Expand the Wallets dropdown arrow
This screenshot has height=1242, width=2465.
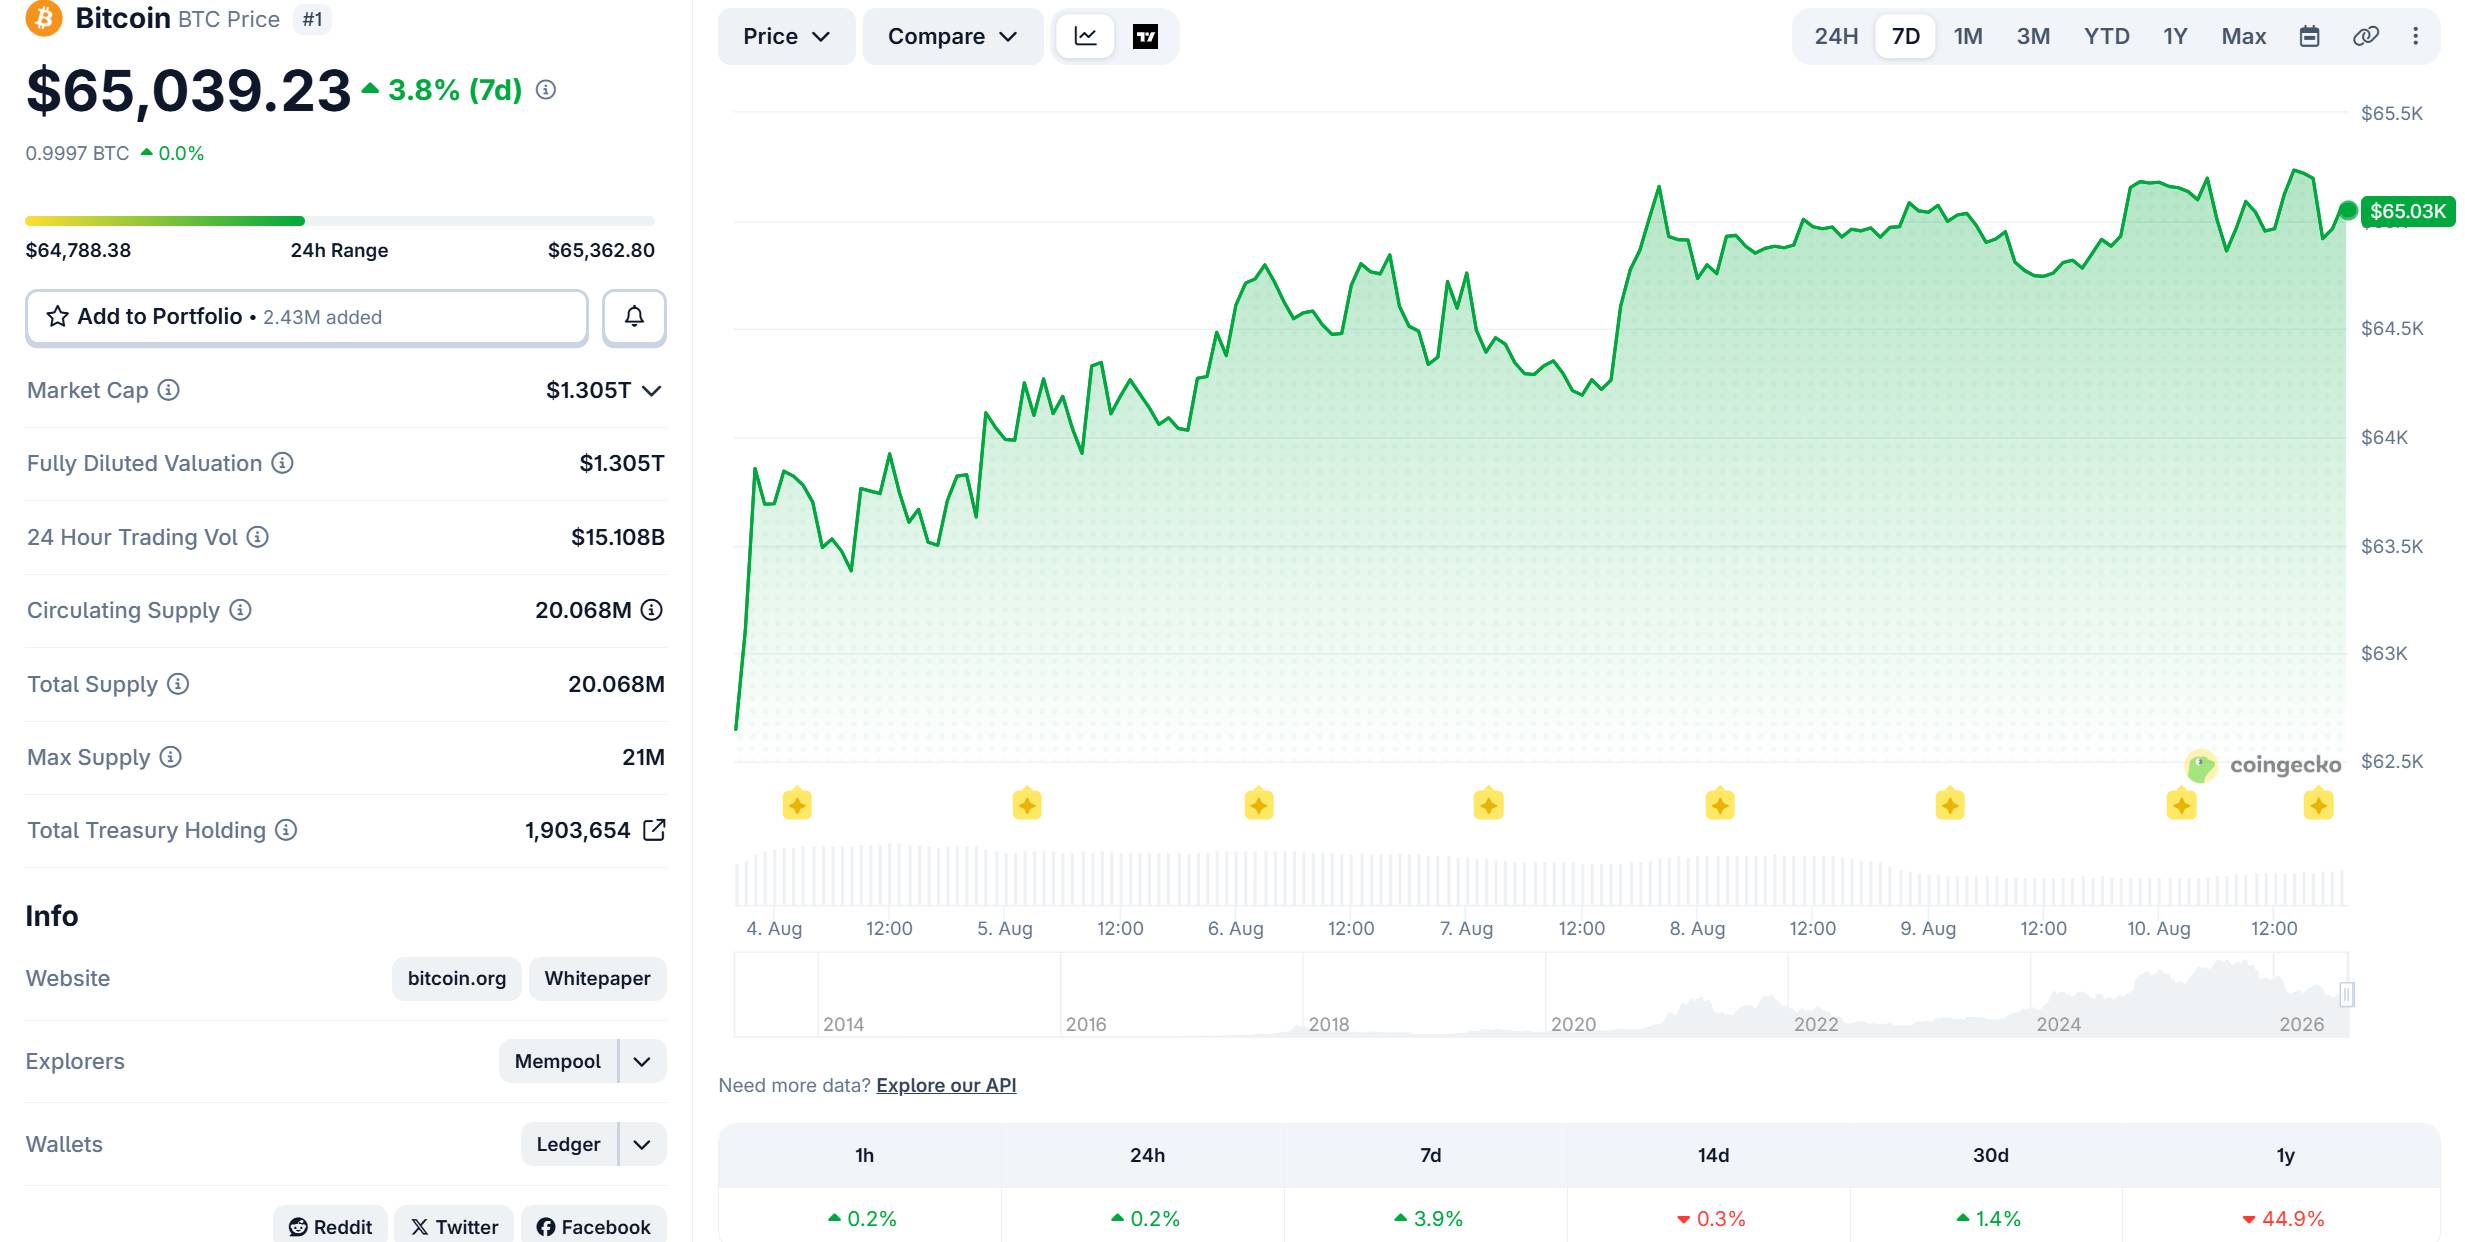[x=642, y=1145]
